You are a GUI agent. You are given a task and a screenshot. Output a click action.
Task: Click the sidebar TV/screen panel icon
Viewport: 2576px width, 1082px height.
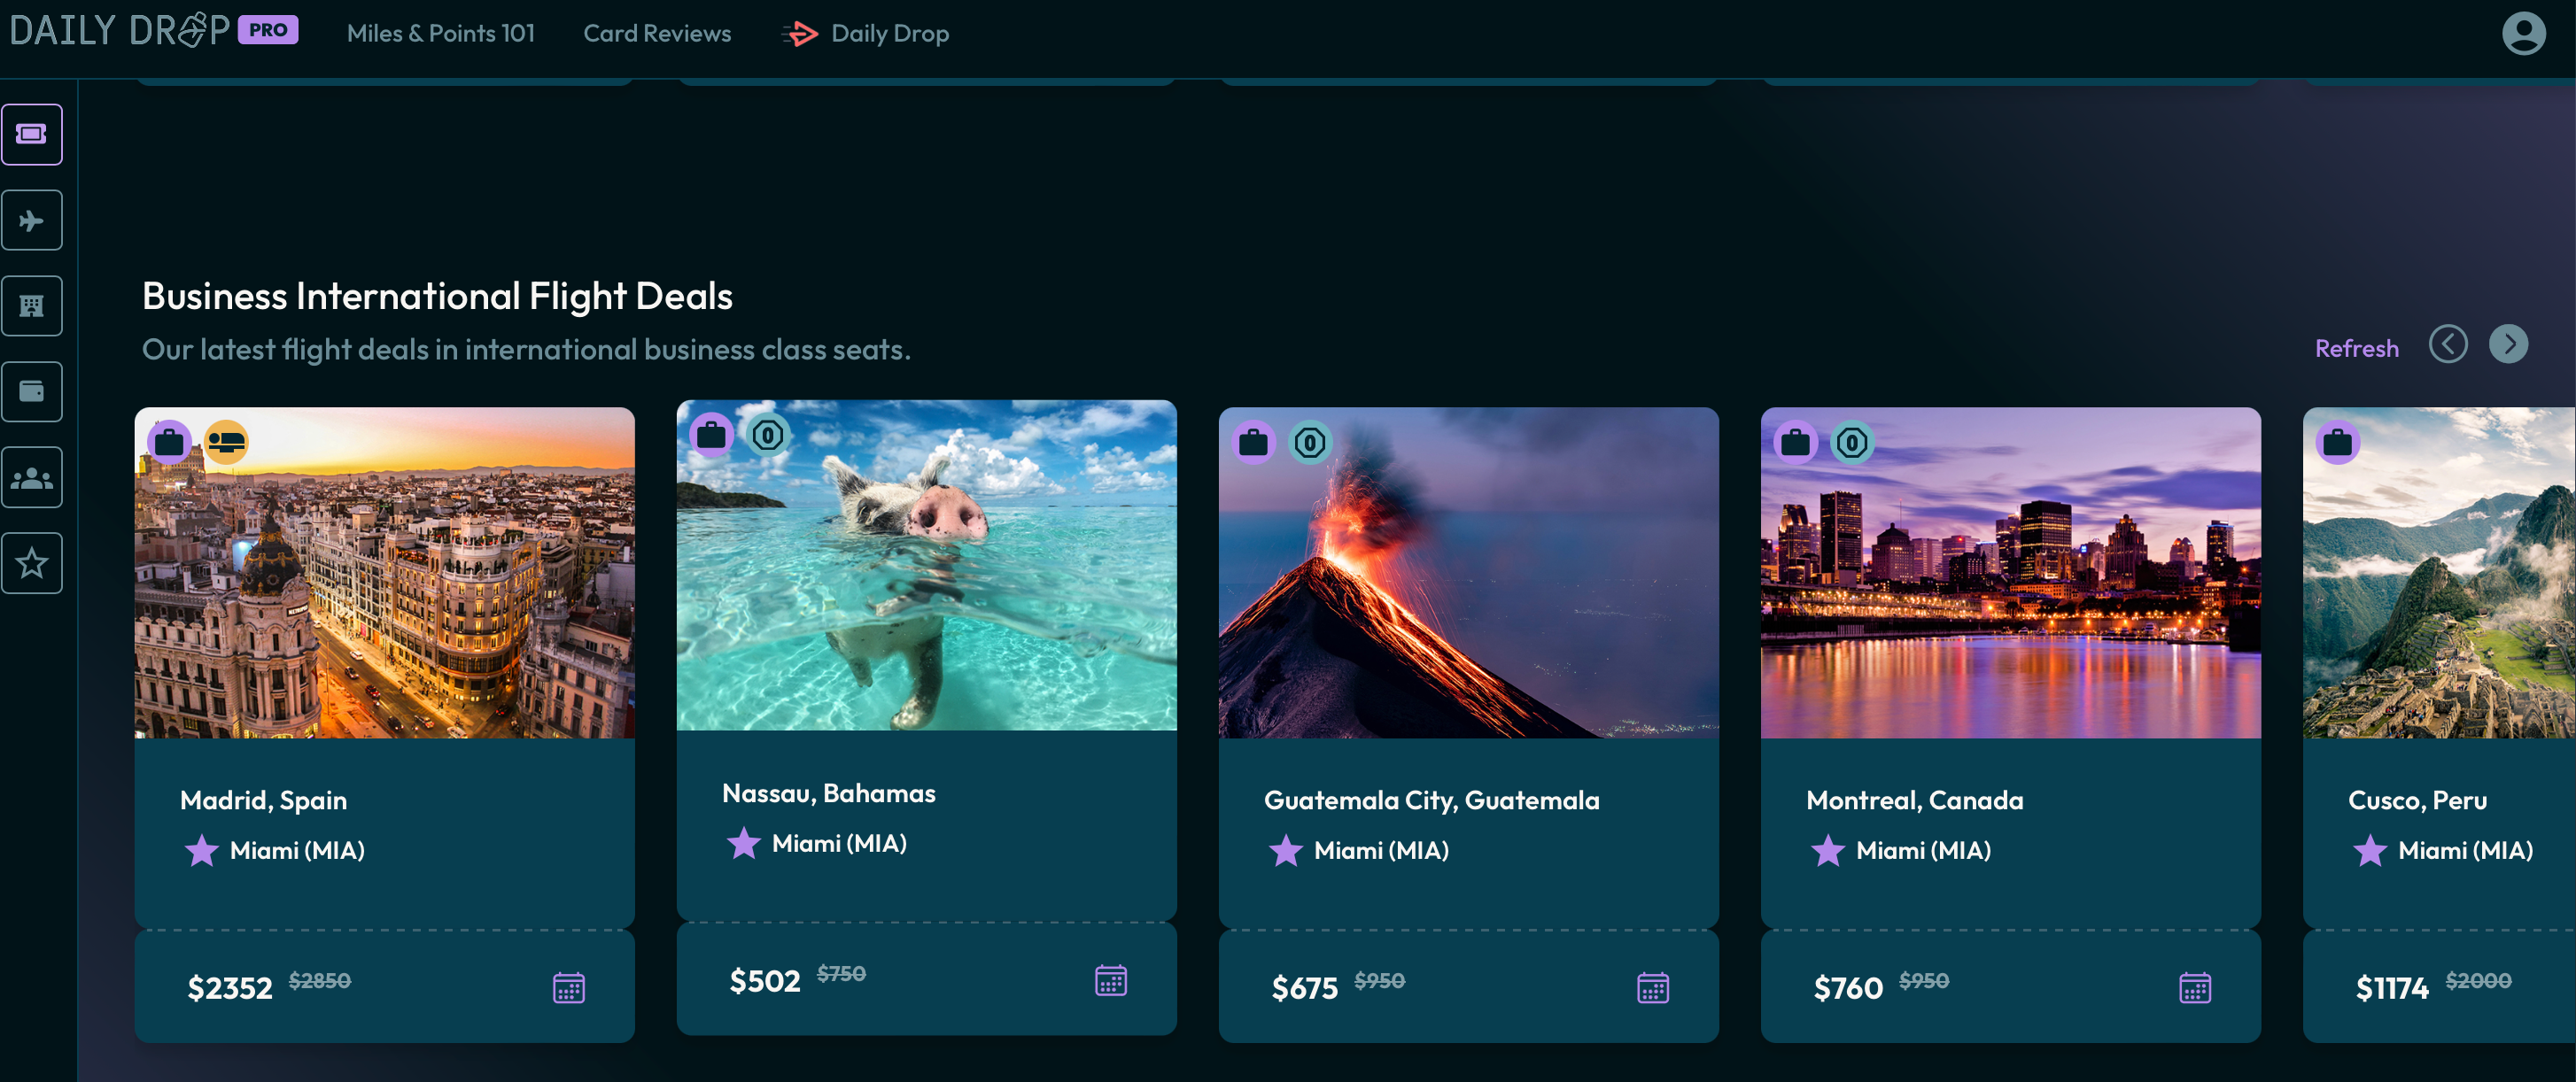33,133
